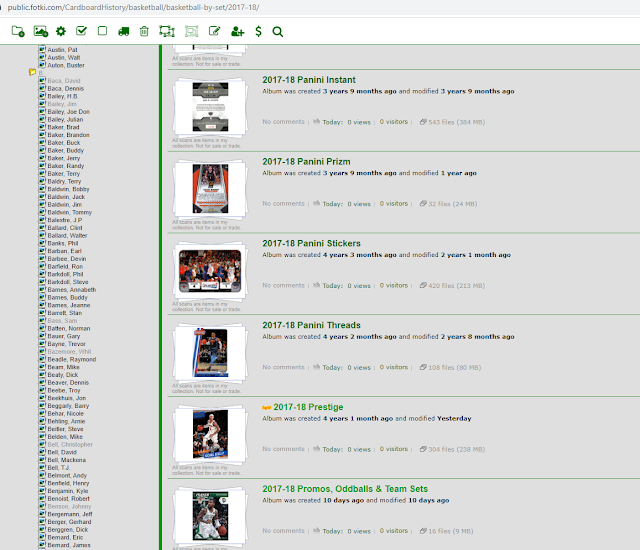
Task: Click the new-item marker beside Prestige title
Action: (267, 408)
